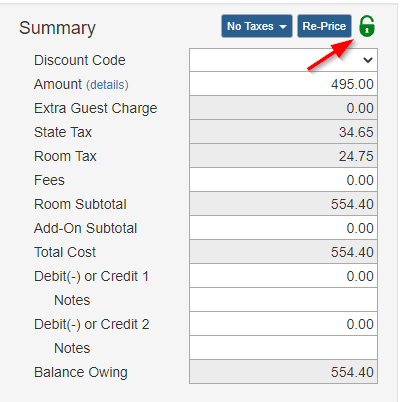402x402 pixels.
Task: Click the green unlock padlock icon
Action: click(x=367, y=26)
